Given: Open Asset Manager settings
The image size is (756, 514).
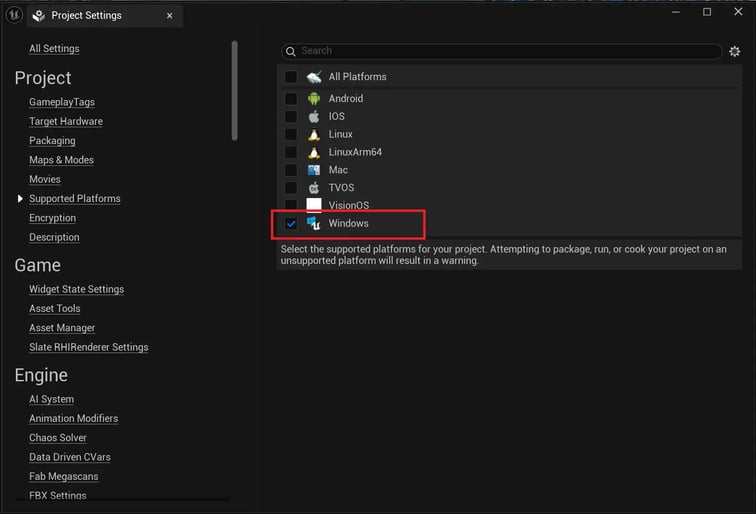Looking at the screenshot, I should (62, 328).
